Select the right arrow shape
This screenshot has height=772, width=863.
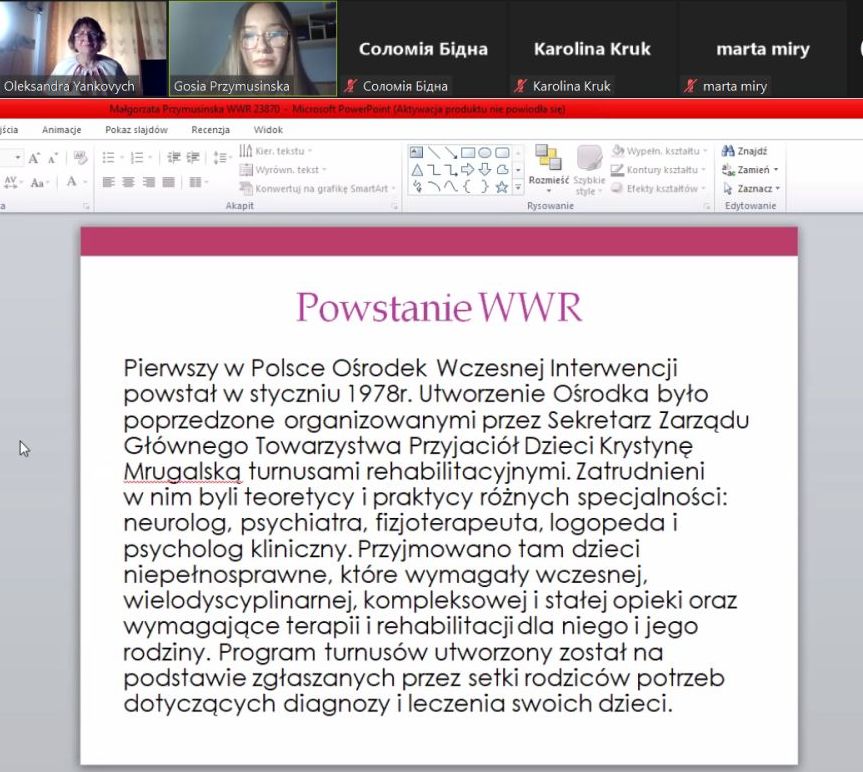pyautogui.click(x=468, y=169)
